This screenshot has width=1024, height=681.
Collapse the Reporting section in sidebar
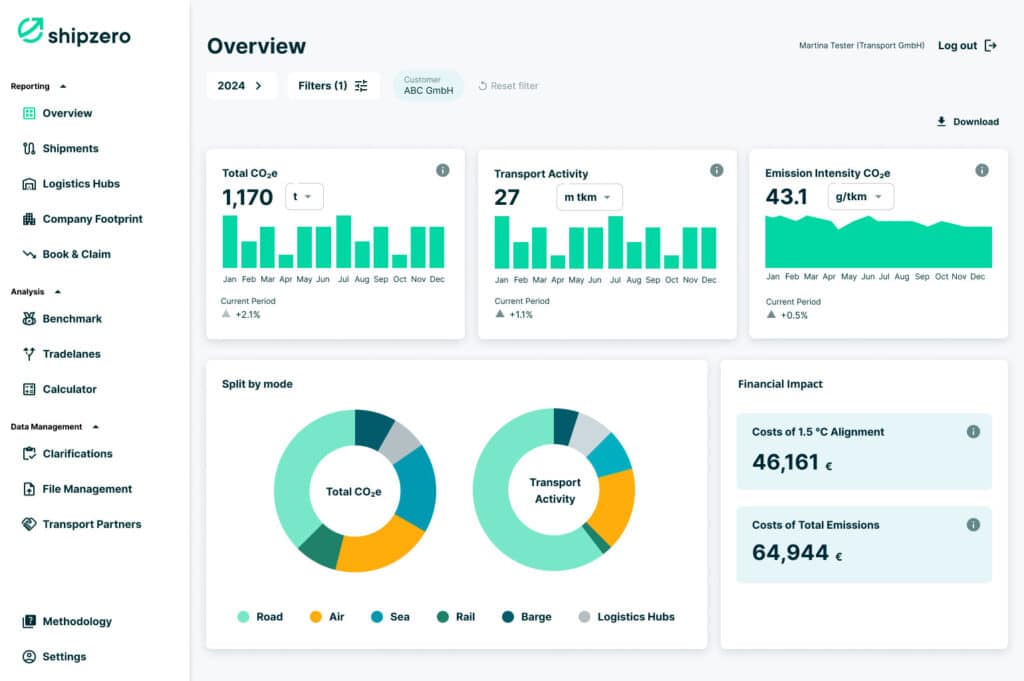pyautogui.click(x=64, y=87)
